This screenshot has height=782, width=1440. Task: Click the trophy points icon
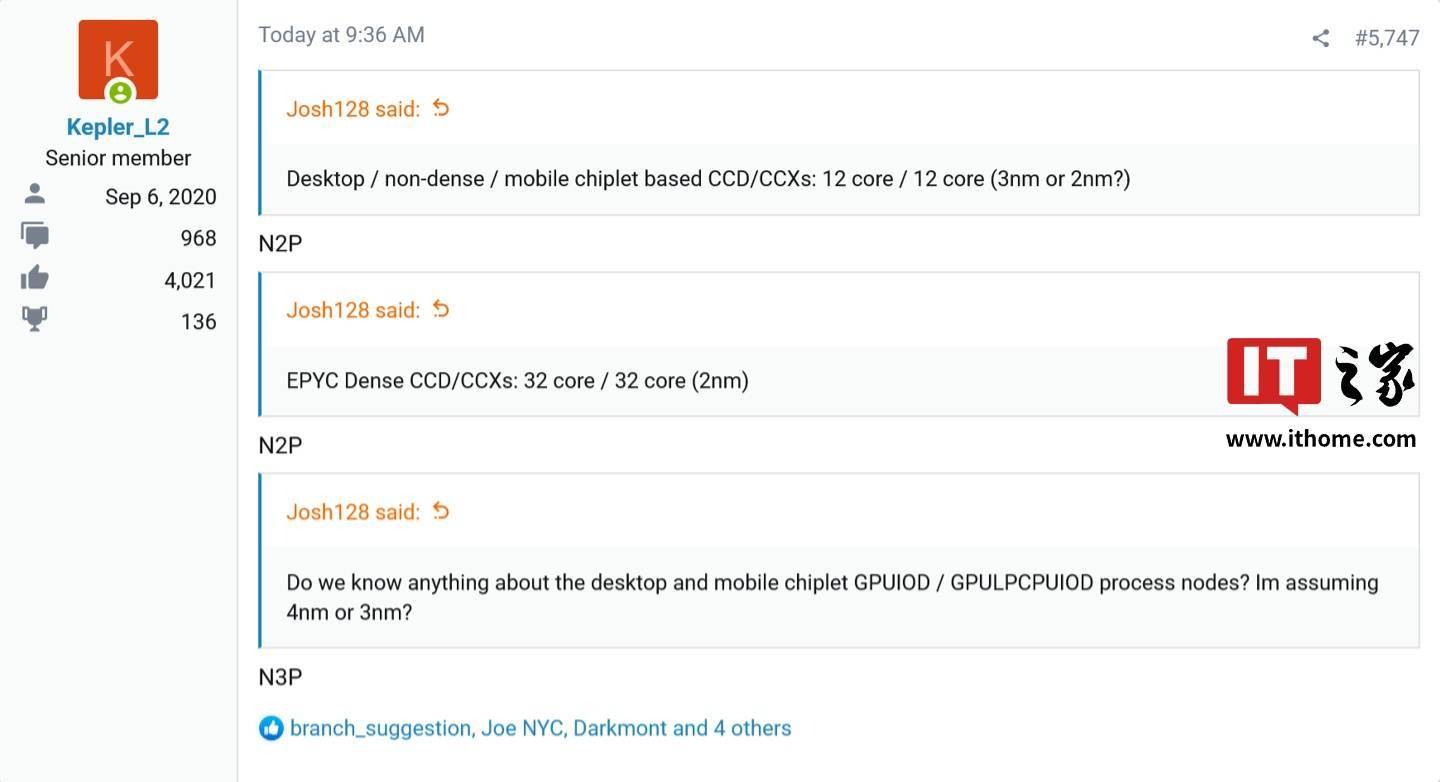tap(35, 320)
